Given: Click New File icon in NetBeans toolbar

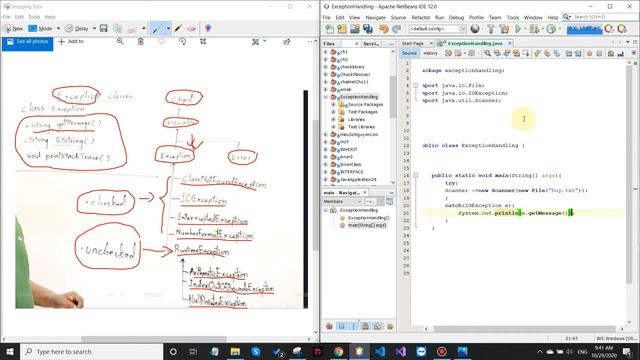Looking at the screenshot, I should pyautogui.click(x=329, y=29).
